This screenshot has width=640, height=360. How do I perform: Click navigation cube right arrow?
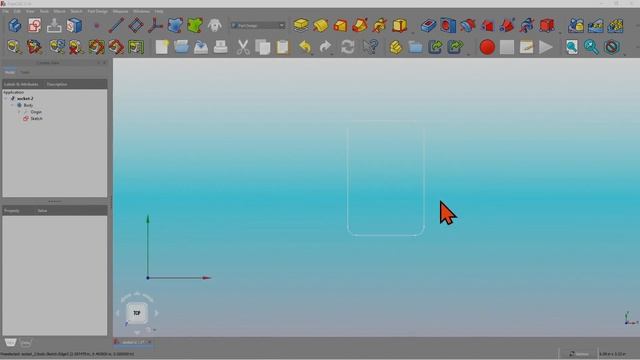tap(156, 313)
